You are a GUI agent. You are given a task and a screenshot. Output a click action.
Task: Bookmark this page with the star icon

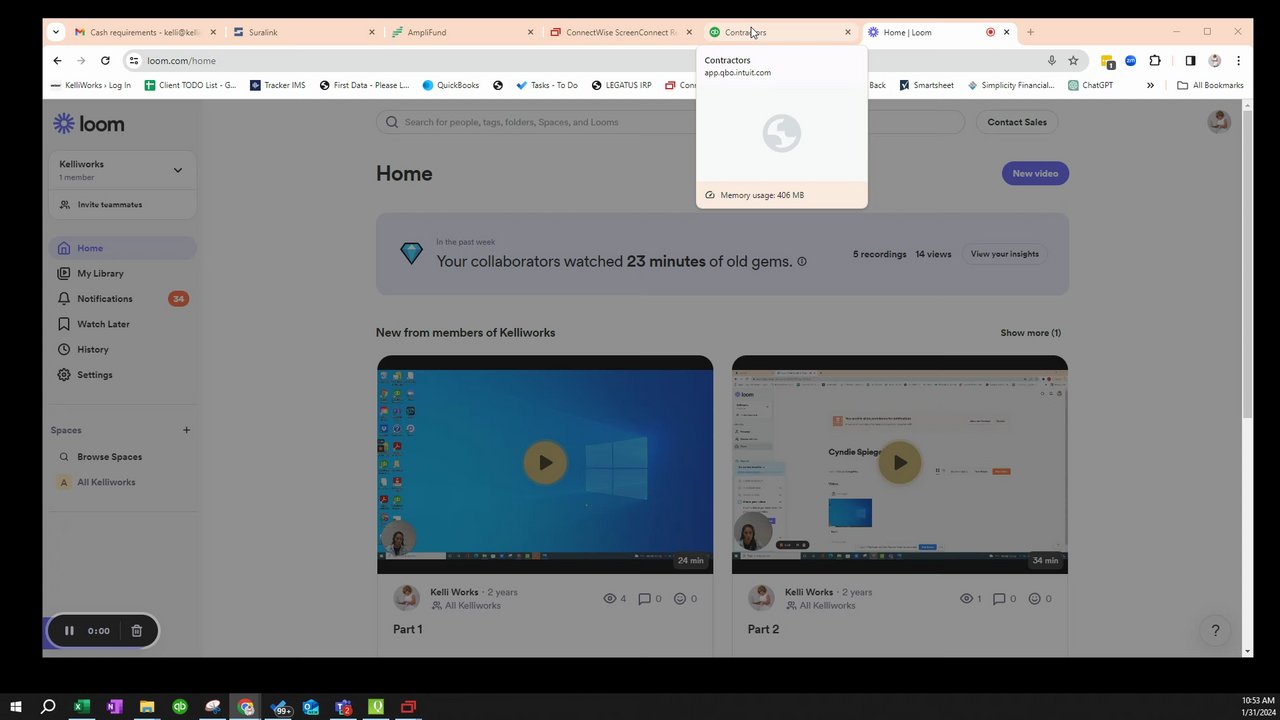[1073, 60]
